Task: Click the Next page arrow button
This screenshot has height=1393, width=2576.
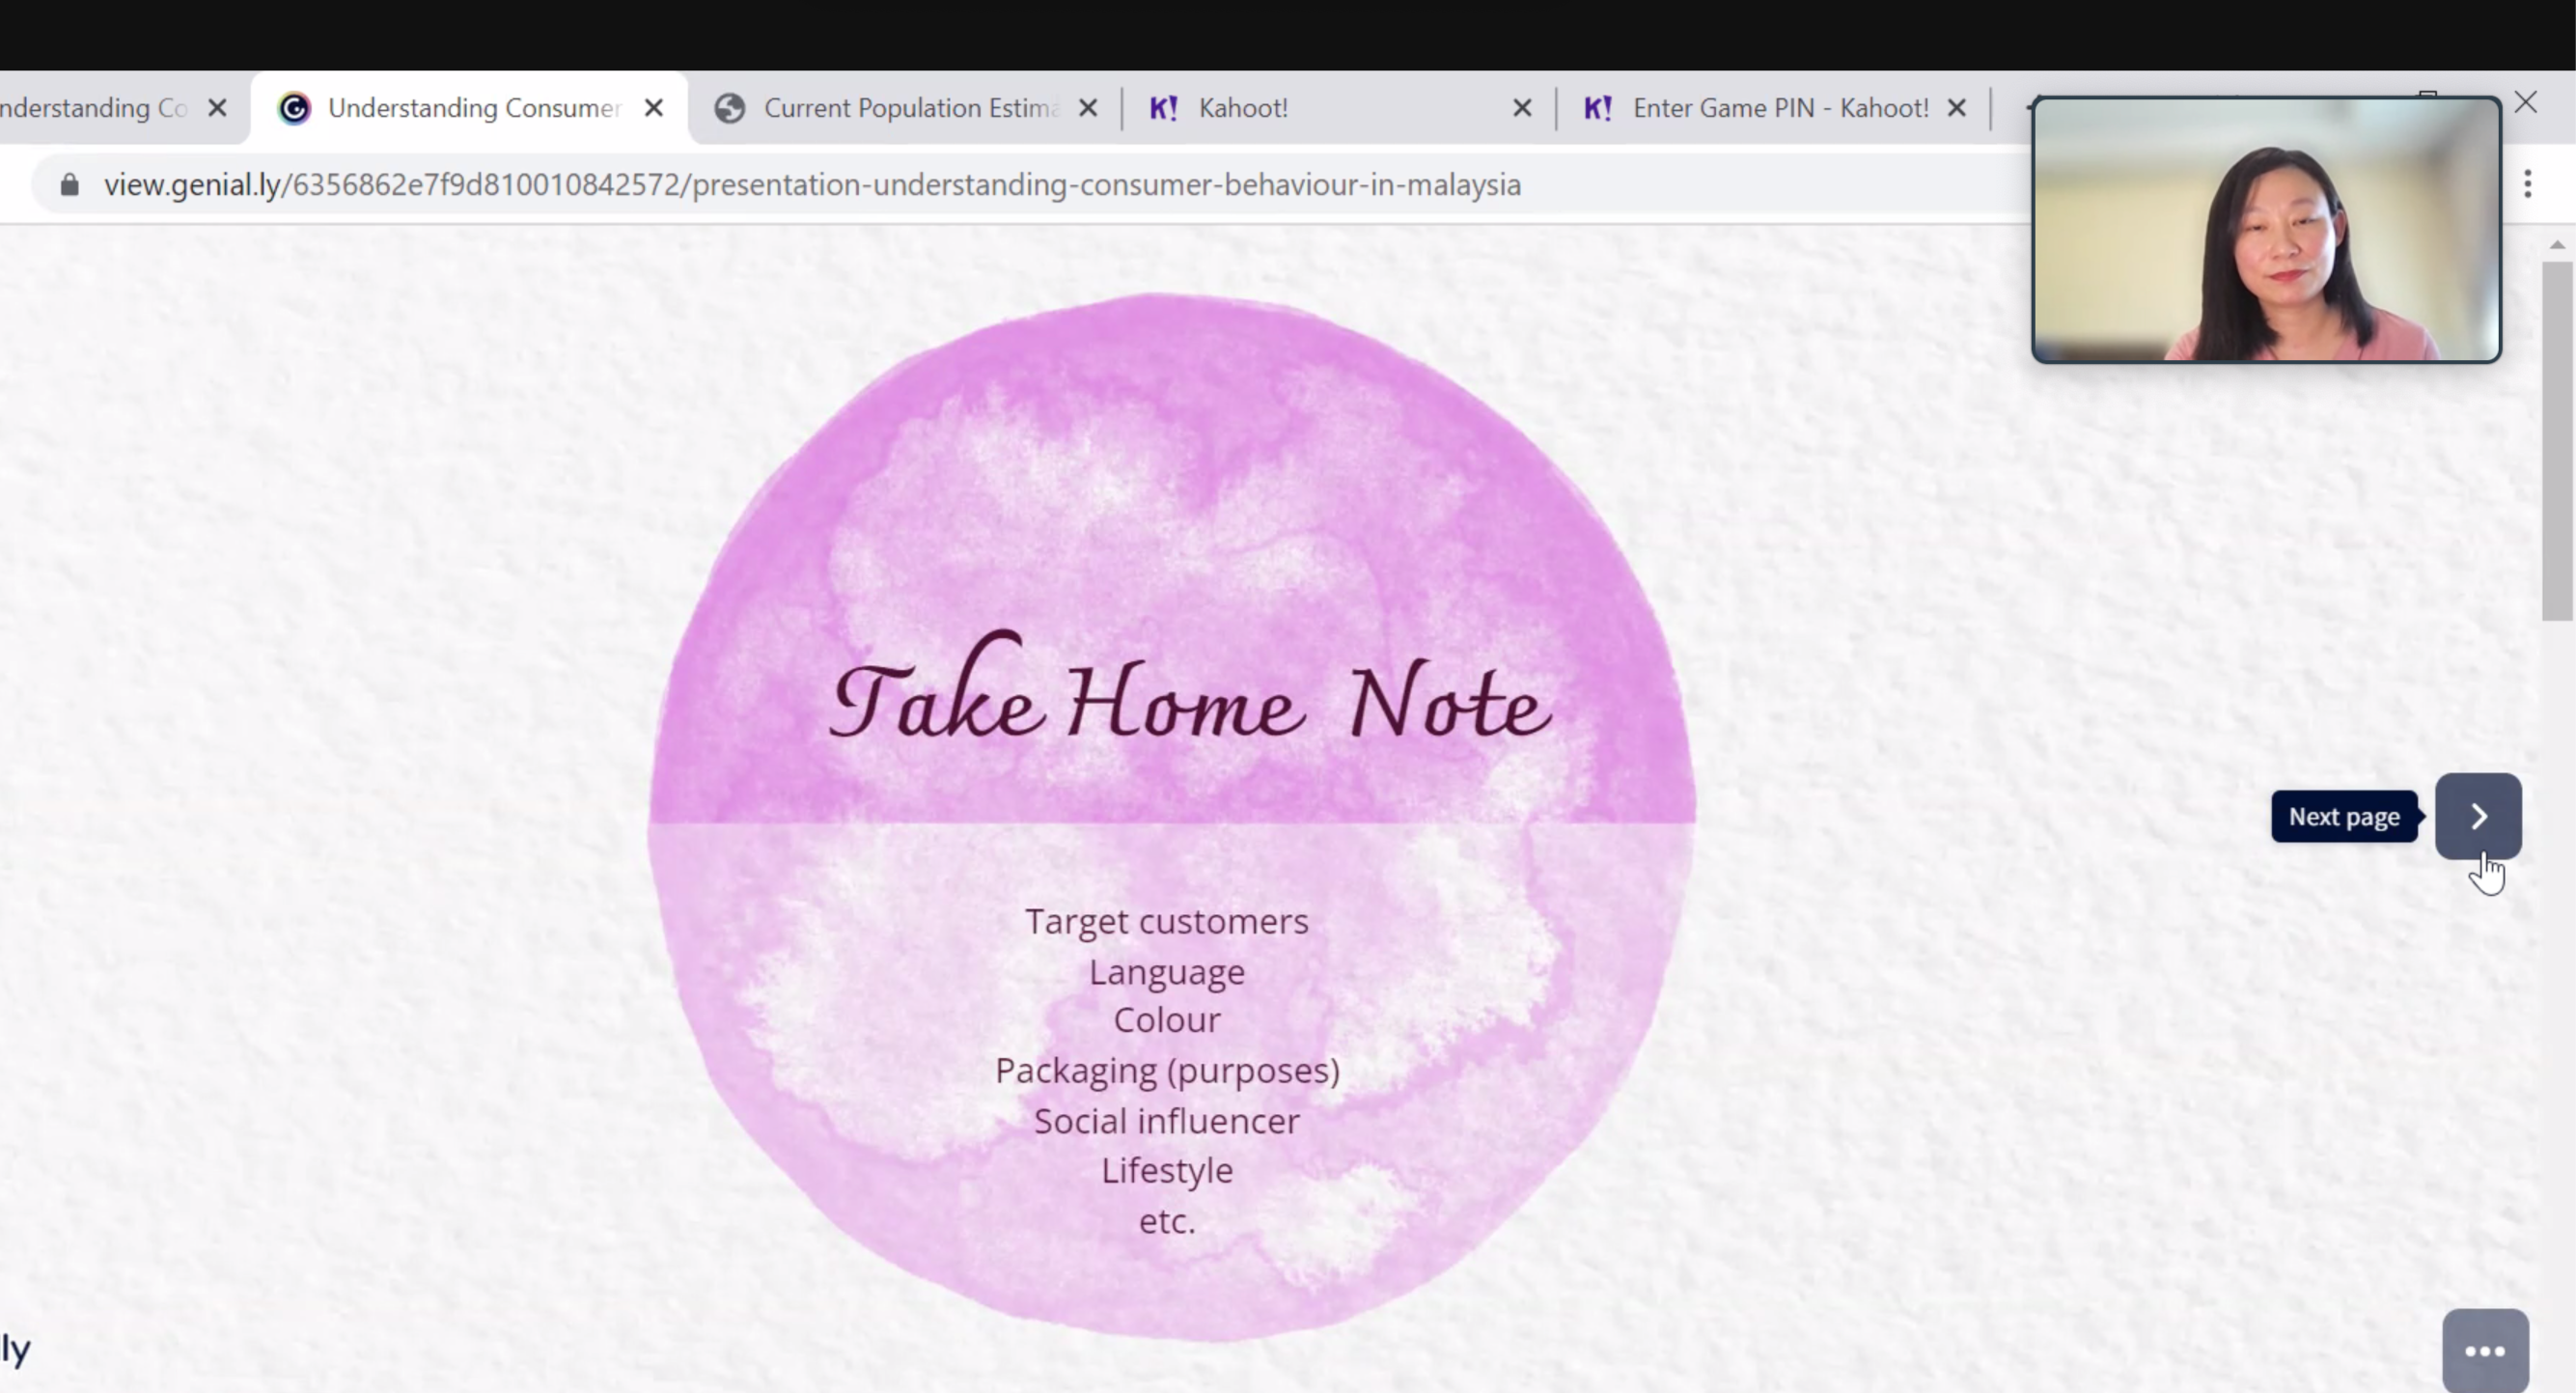Action: click(2477, 816)
